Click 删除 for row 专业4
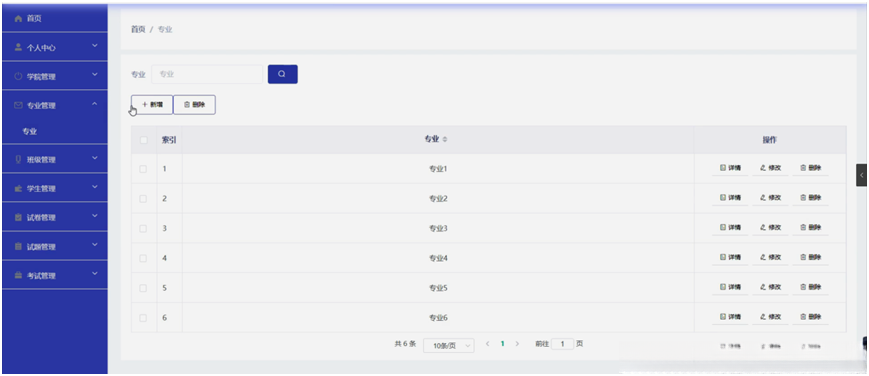Viewport: 869px width, 376px height. [810, 257]
